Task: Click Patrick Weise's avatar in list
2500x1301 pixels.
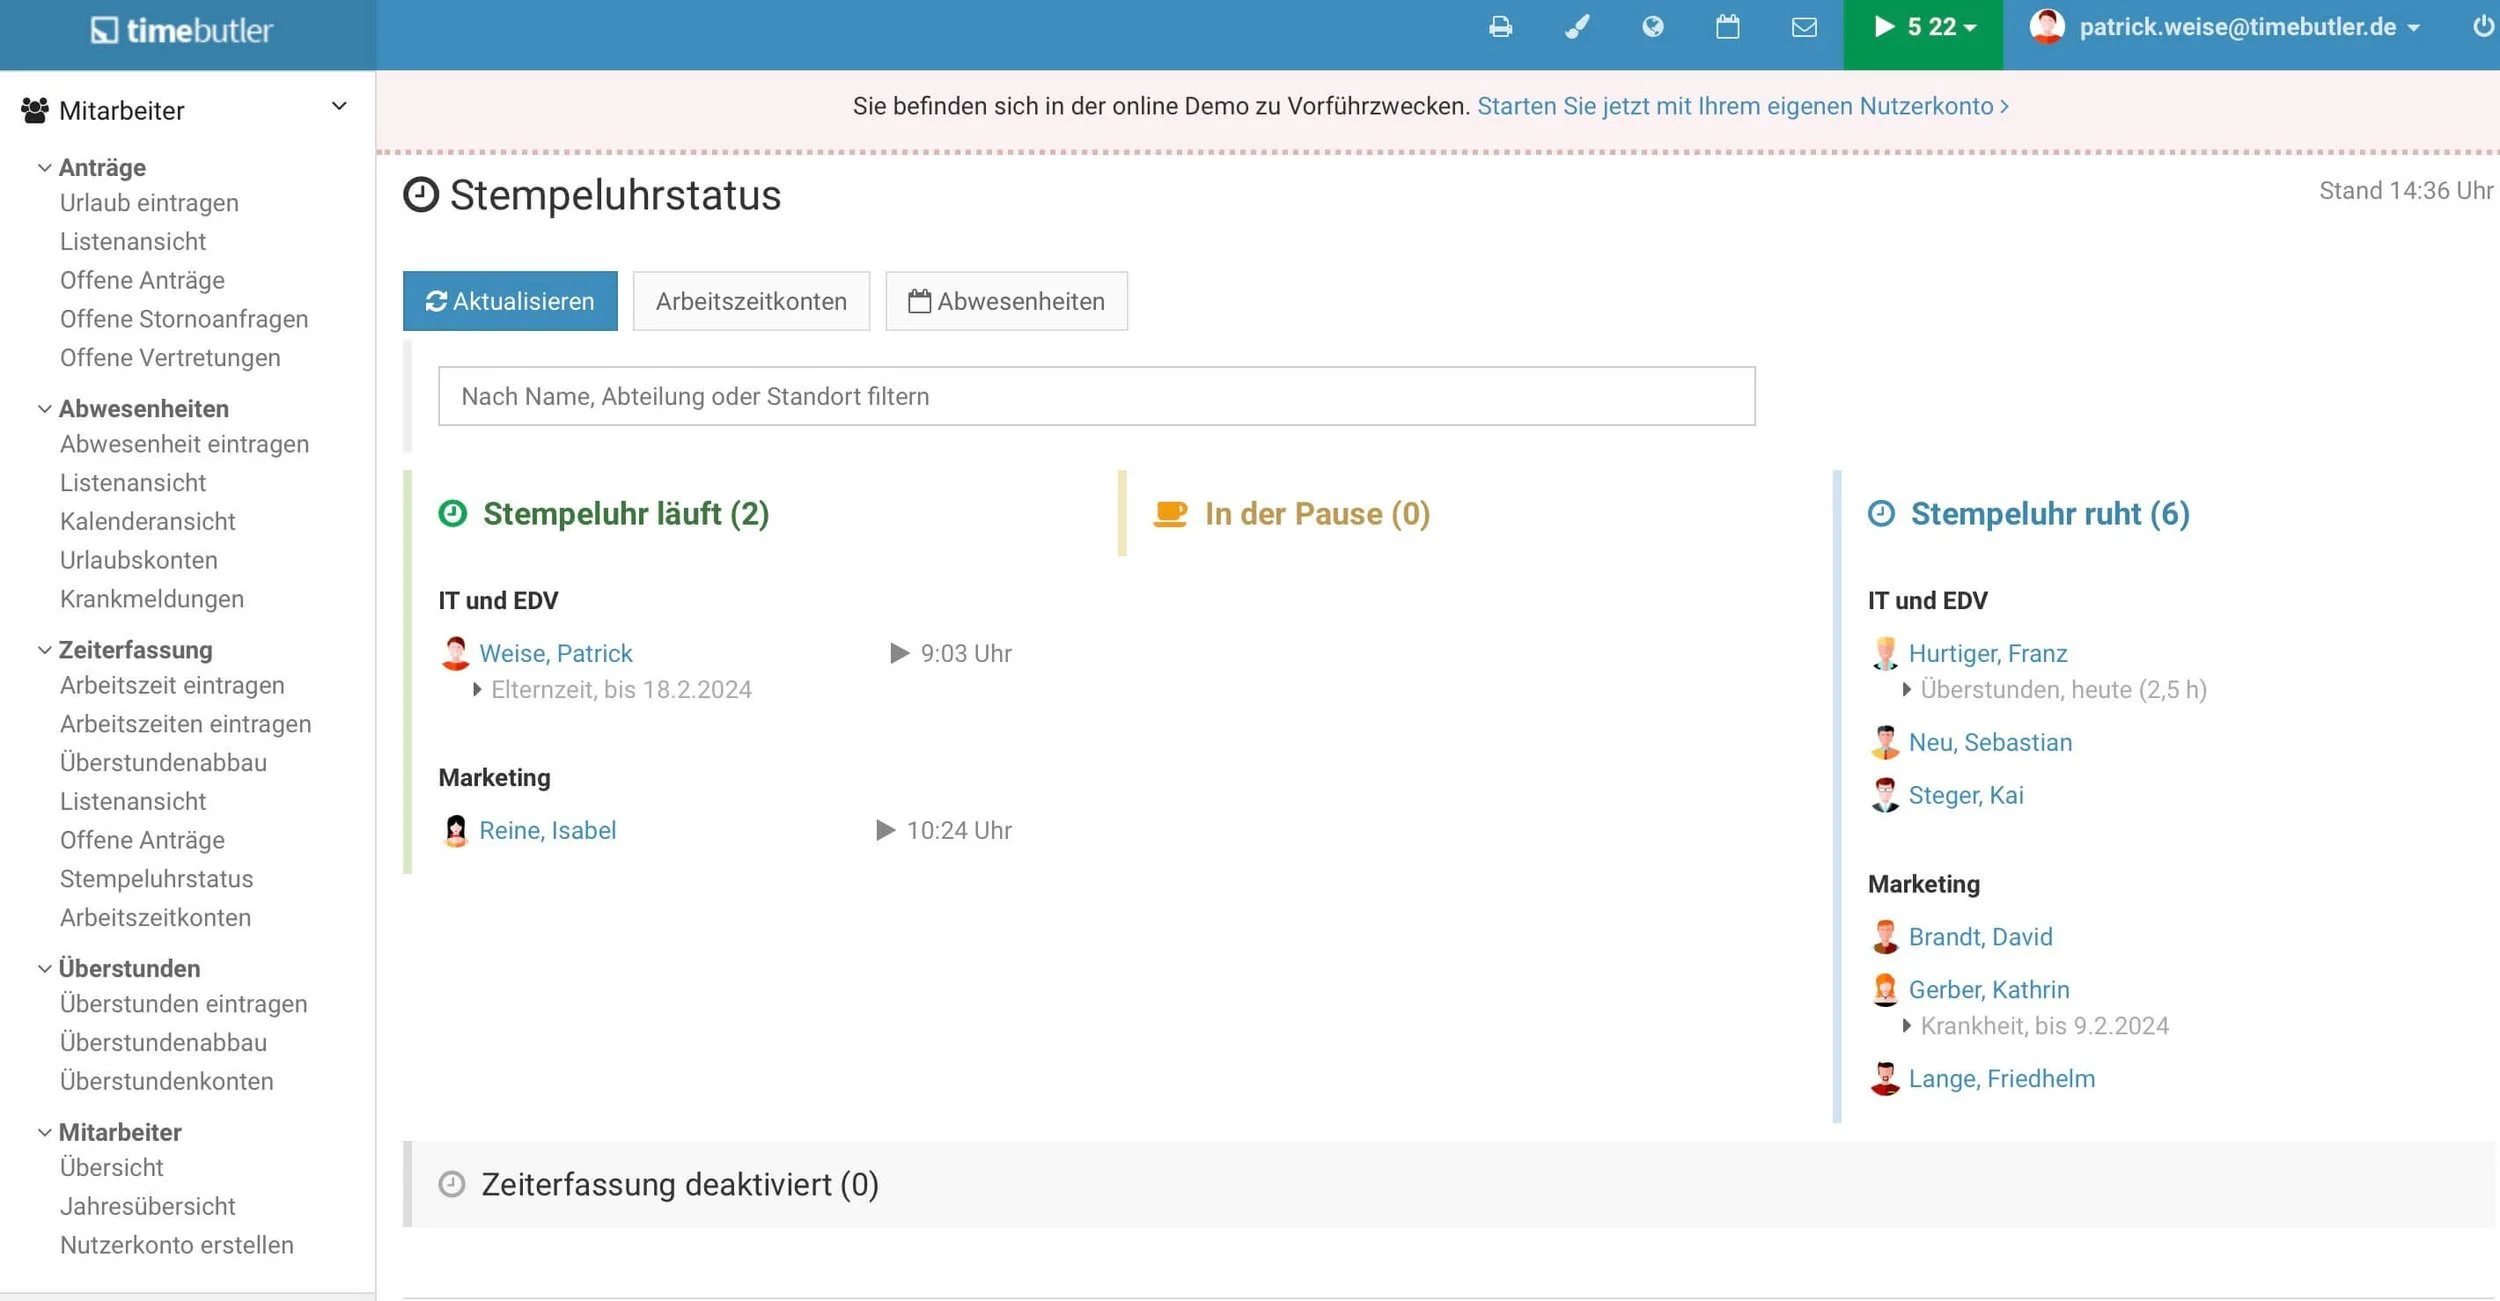Action: (x=455, y=653)
